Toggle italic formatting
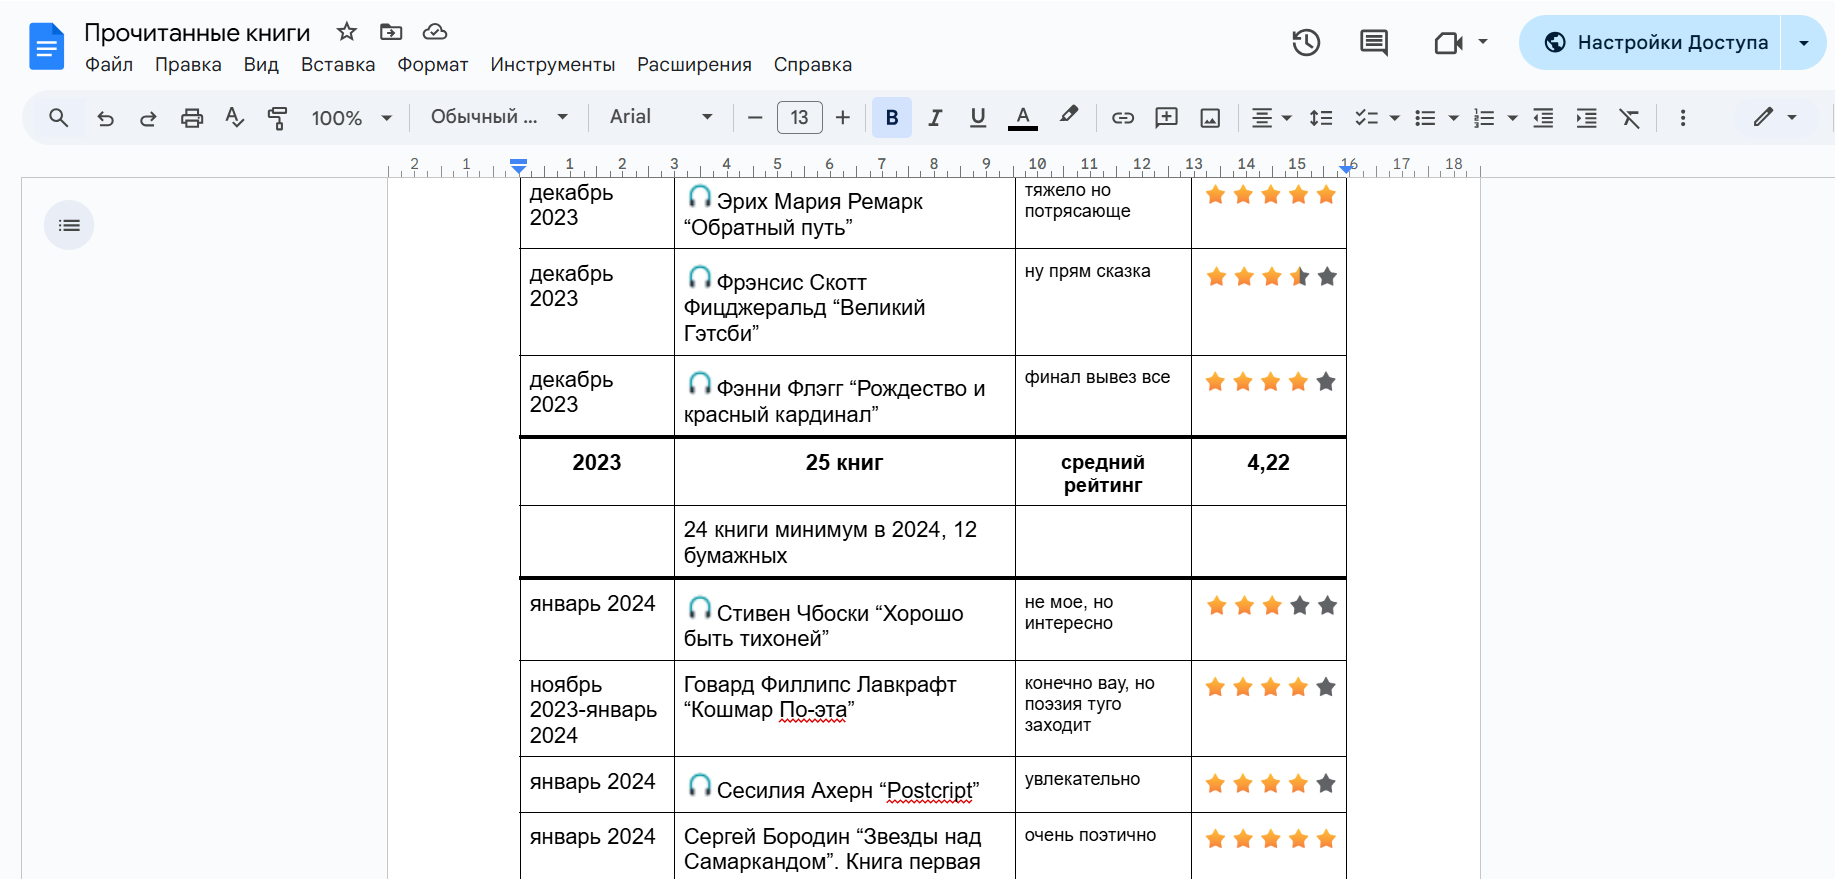Image resolution: width=1835 pixels, height=879 pixels. pyautogui.click(x=935, y=118)
